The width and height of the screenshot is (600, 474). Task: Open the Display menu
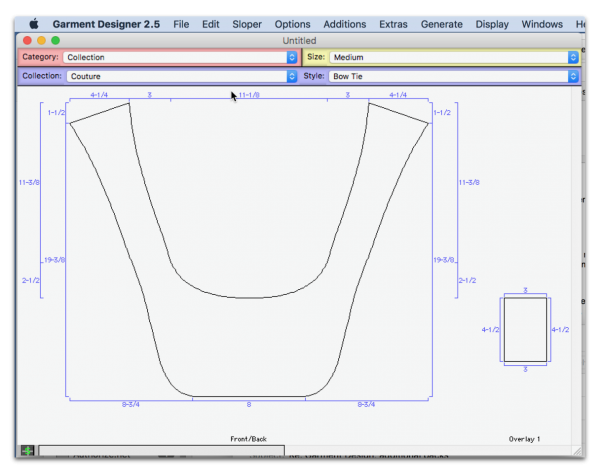click(x=492, y=24)
